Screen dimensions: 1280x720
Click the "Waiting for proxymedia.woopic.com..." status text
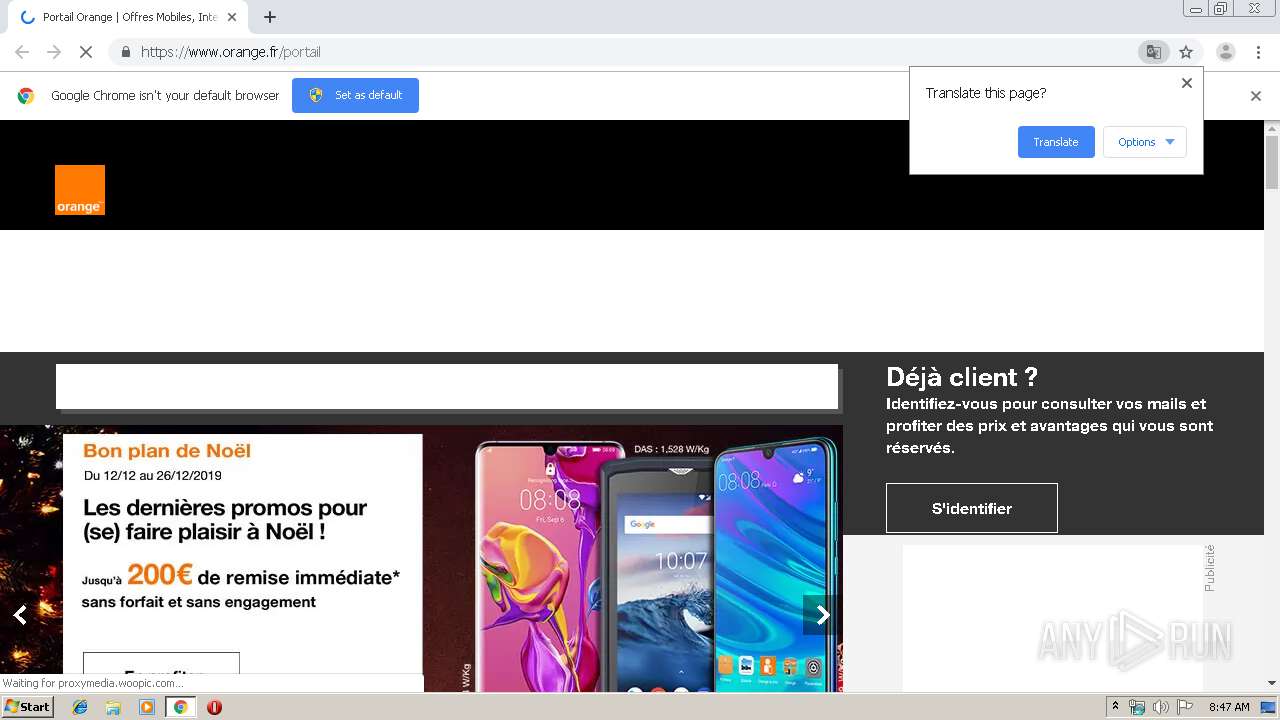pyautogui.click(x=93, y=683)
